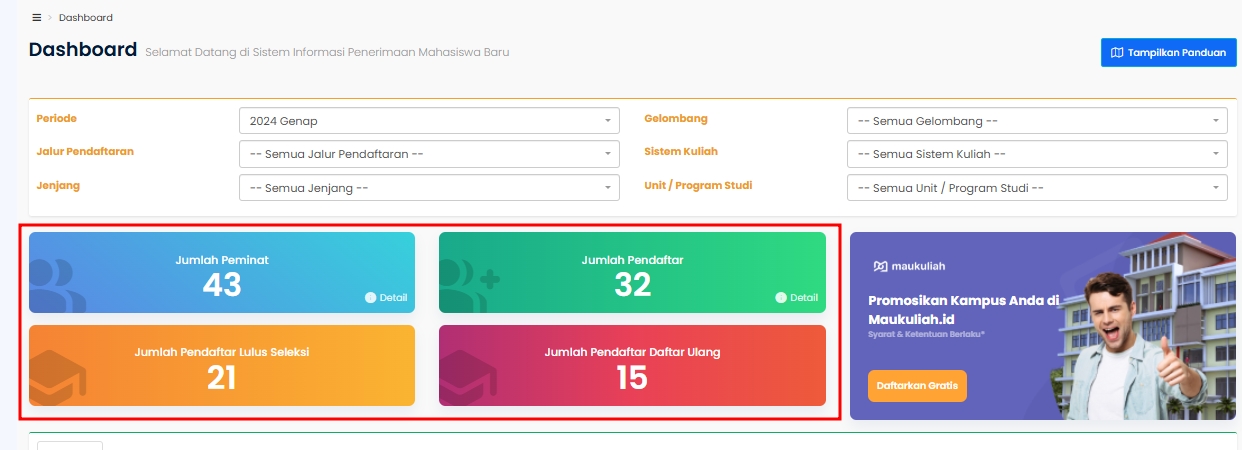The width and height of the screenshot is (1242, 450).
Task: Click the info icon on Jumlah Peminat card
Action: click(371, 298)
